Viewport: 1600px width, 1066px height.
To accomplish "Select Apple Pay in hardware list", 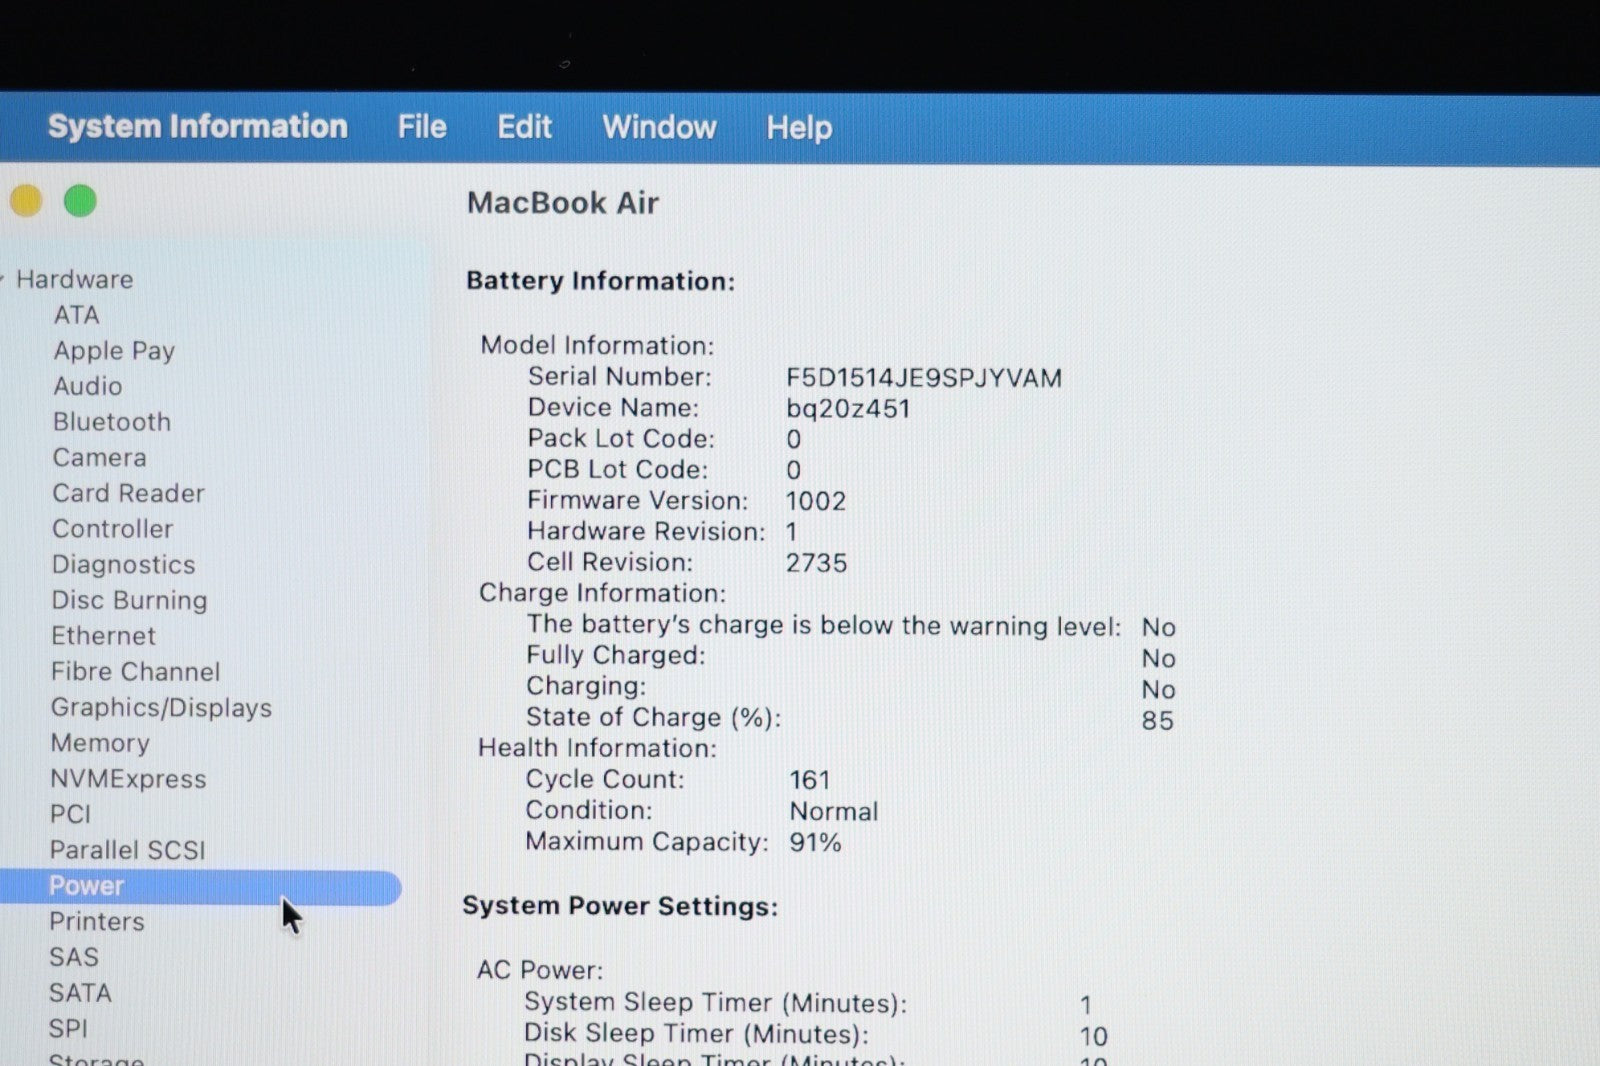I will (x=114, y=351).
